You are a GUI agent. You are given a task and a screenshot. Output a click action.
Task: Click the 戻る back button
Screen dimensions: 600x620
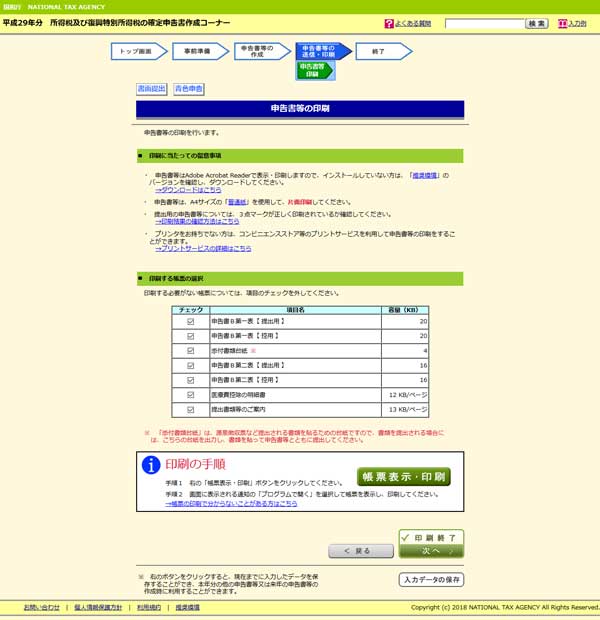[361, 551]
